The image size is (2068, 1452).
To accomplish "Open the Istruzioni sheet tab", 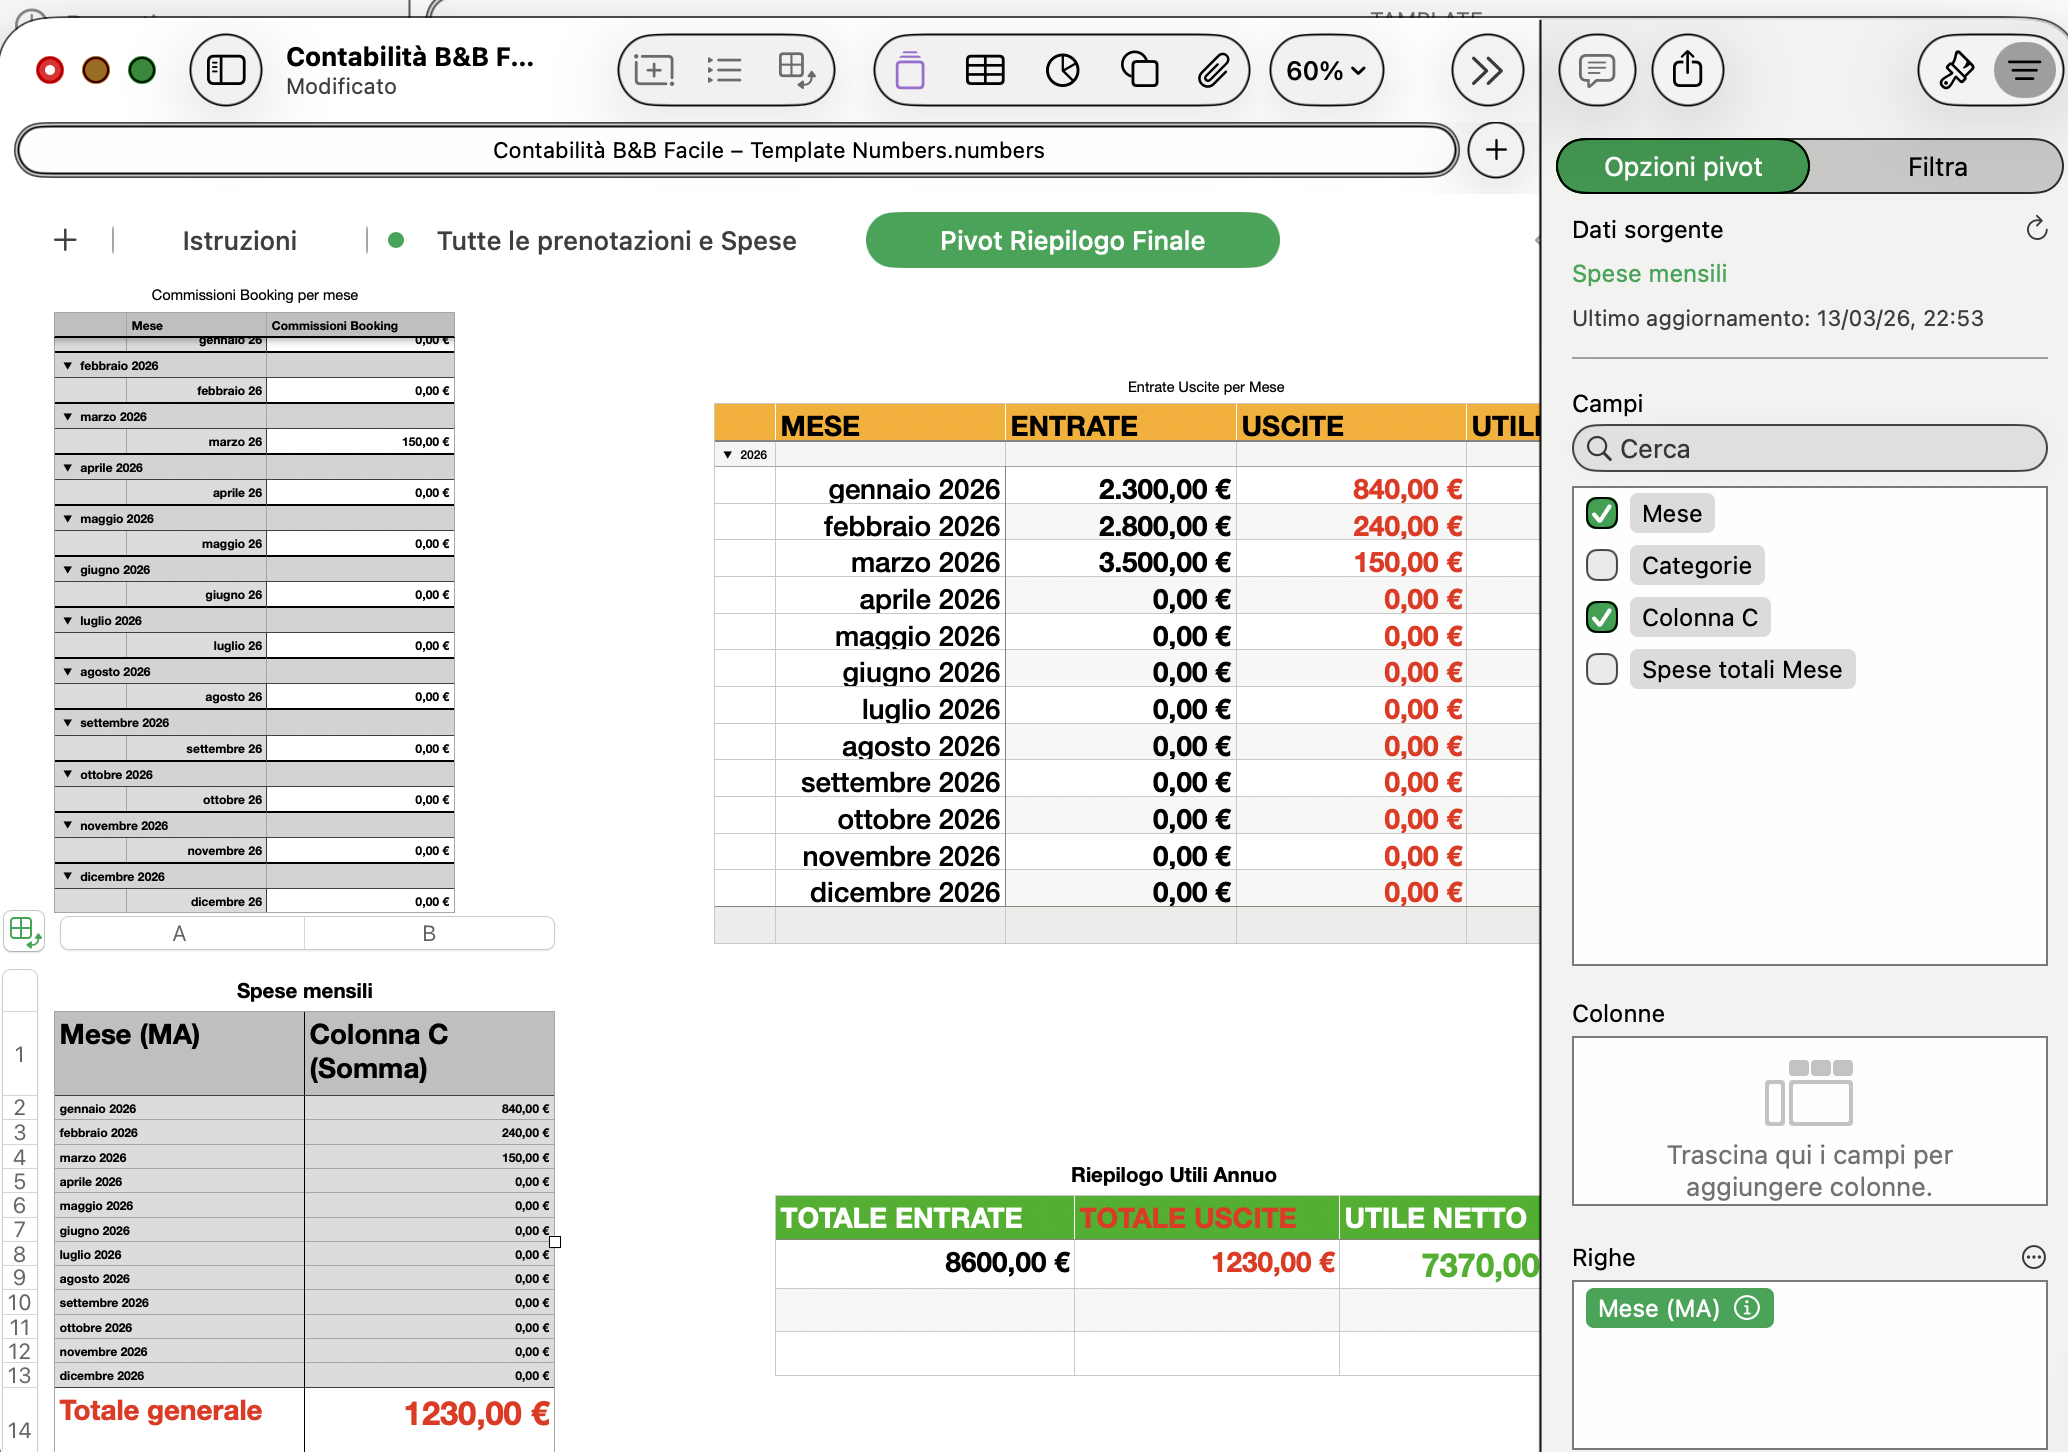I will point(239,241).
